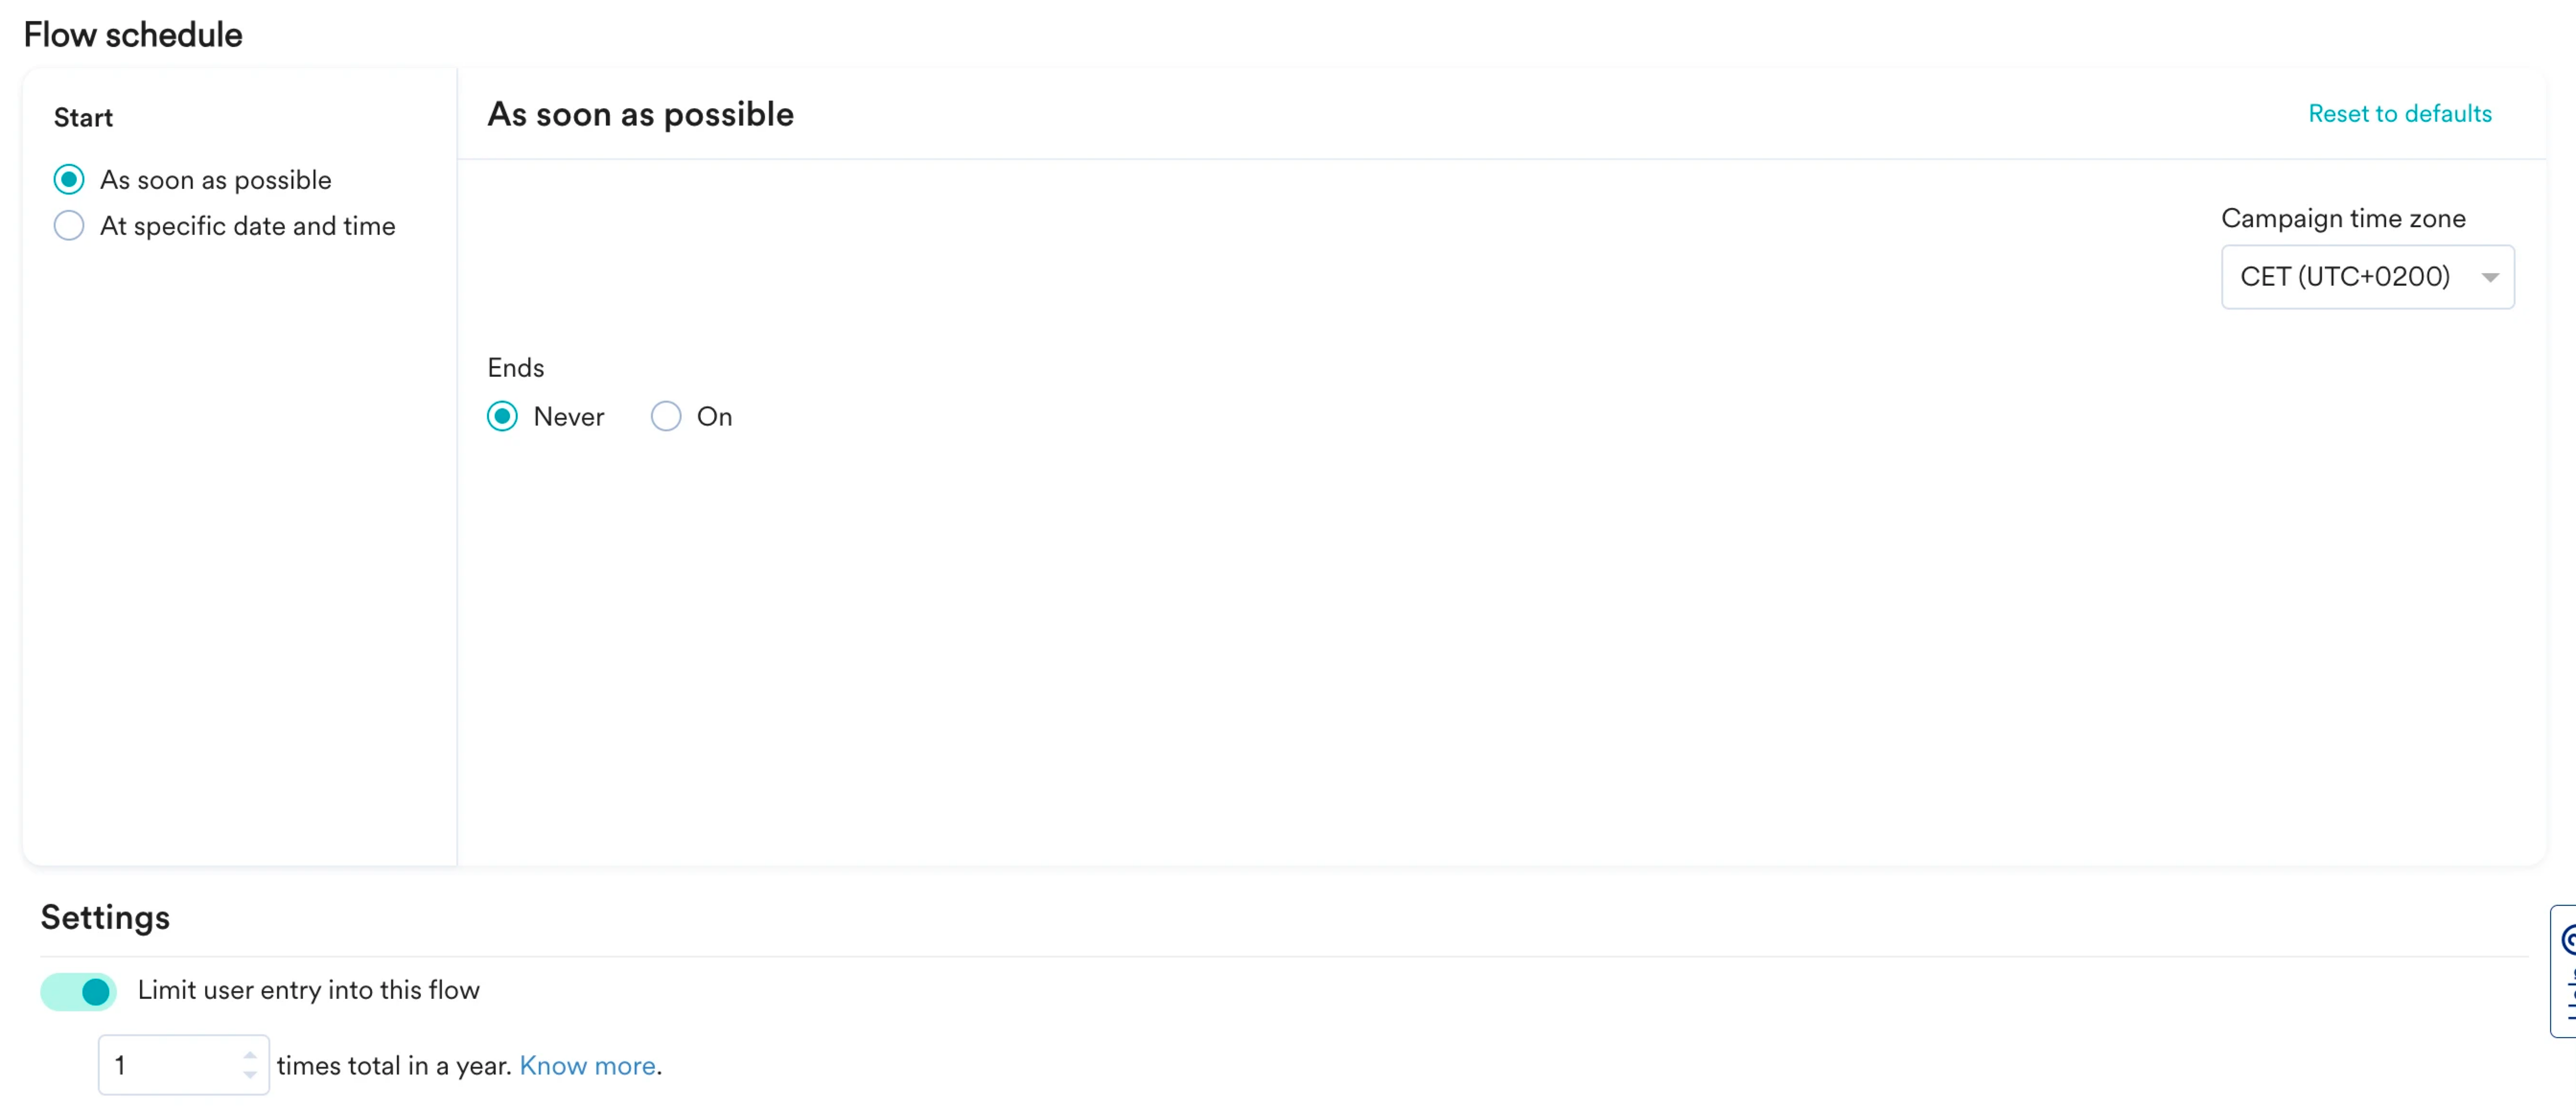Click the 'Campaign time zone' field label
The width and height of the screenshot is (2576, 1110).
2343,218
